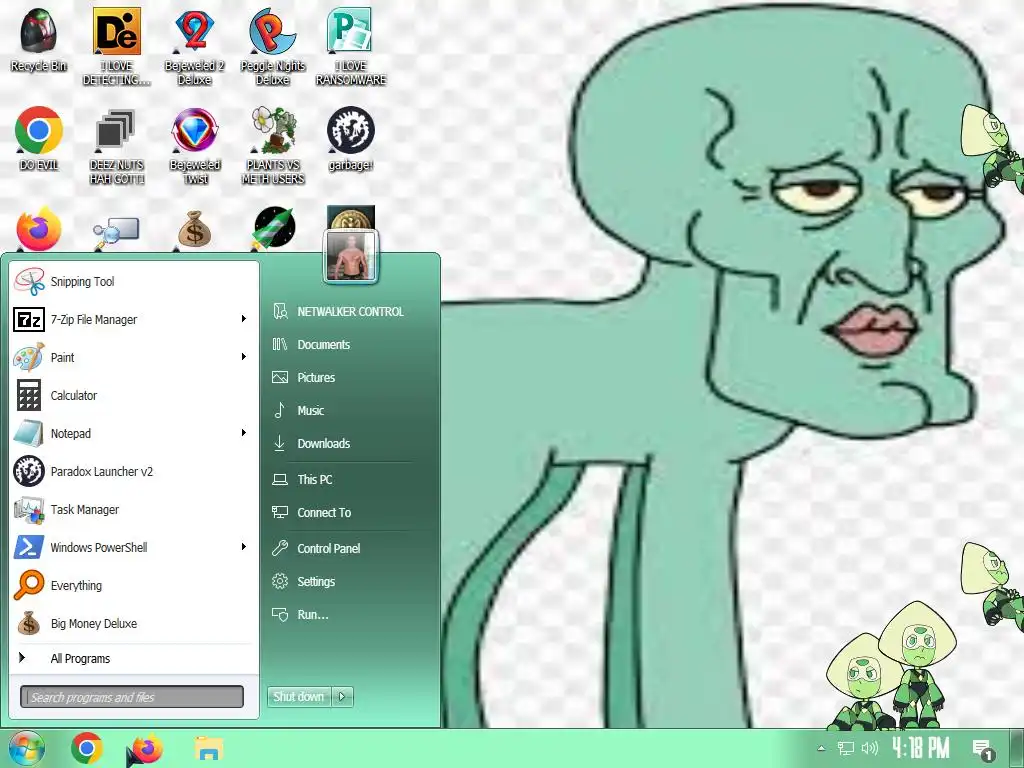
Task: Launch "PLANTS VS METH USERS" desktop icon
Action: pos(273,146)
